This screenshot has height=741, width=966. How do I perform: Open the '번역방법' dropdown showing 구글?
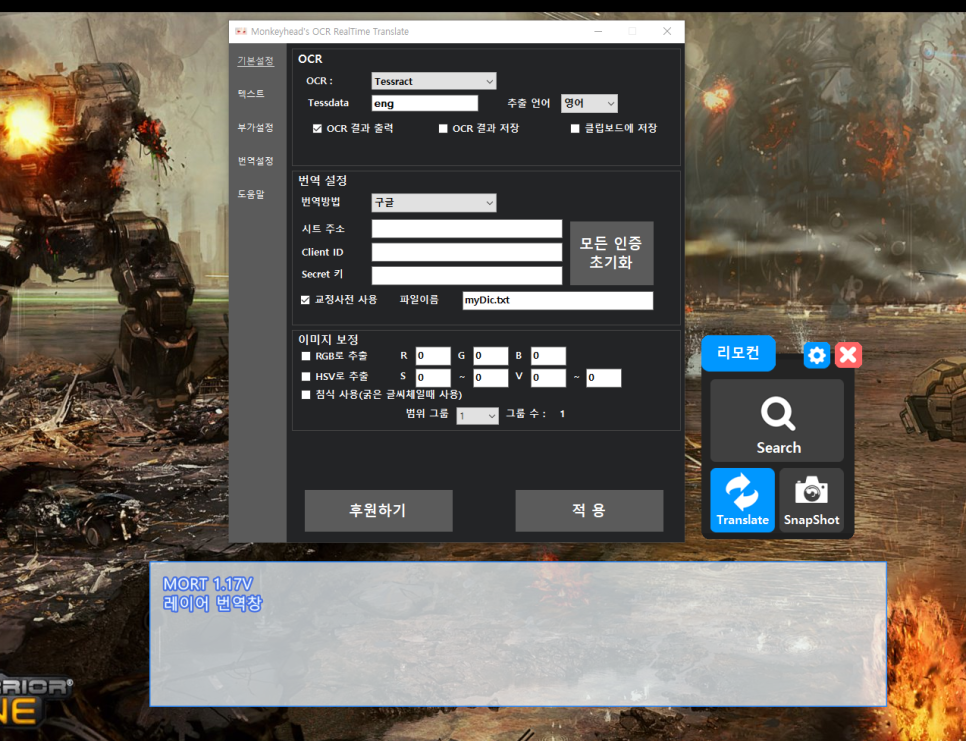coord(434,203)
